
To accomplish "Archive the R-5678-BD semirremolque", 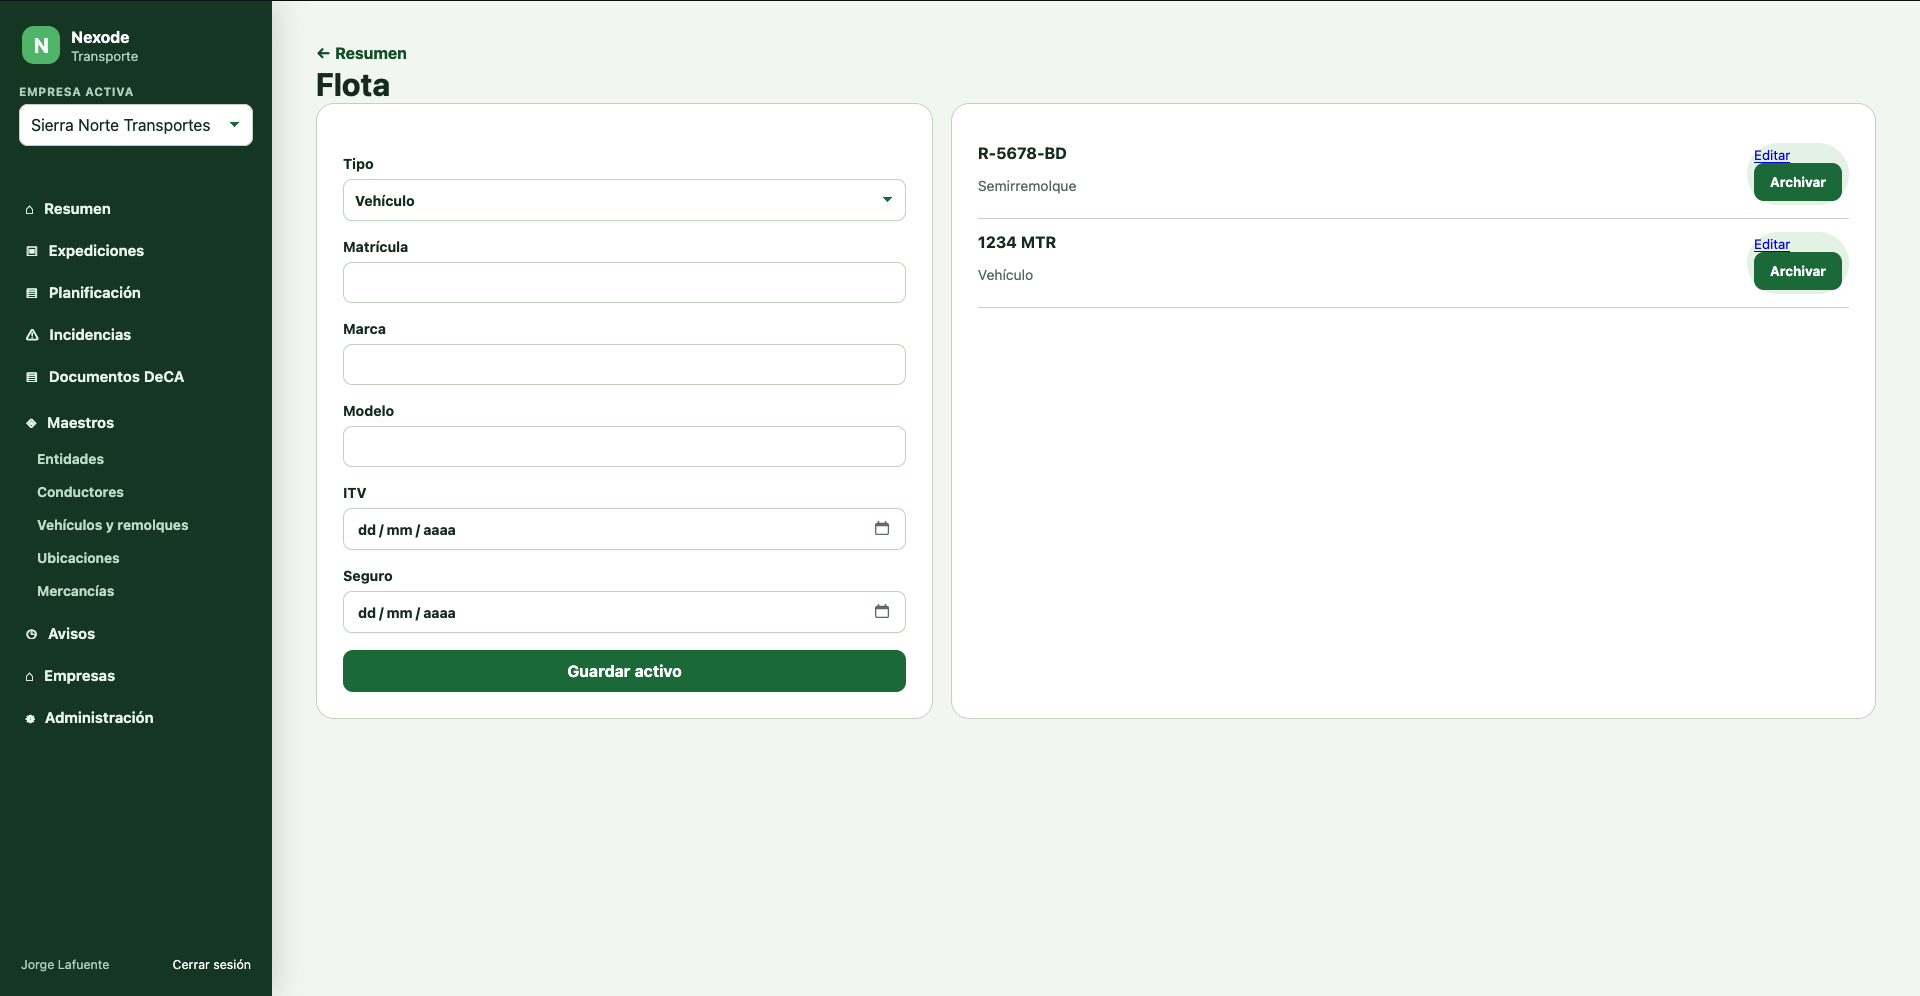I will 1797,182.
